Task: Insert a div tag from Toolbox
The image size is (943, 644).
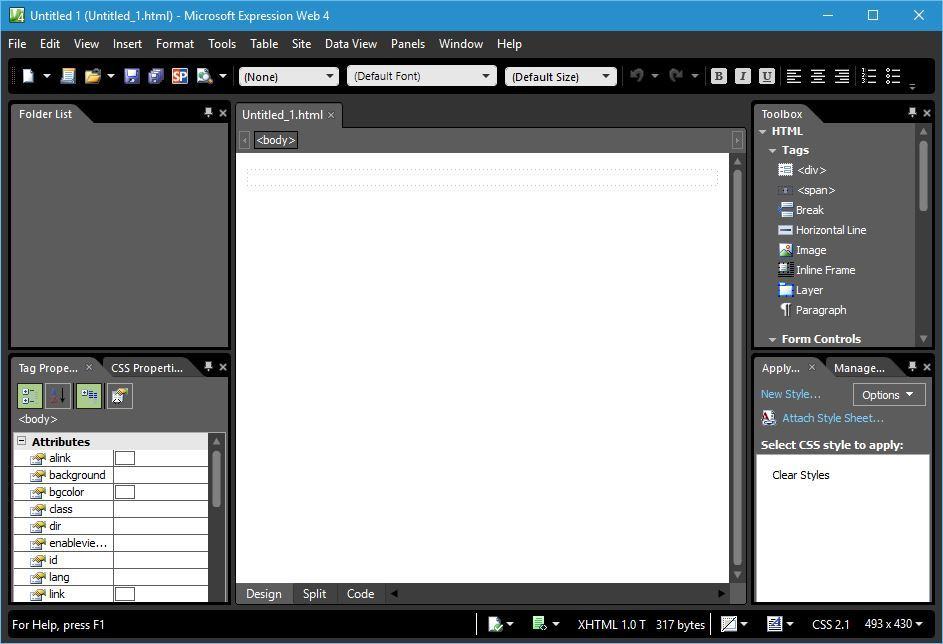Action: pos(802,170)
